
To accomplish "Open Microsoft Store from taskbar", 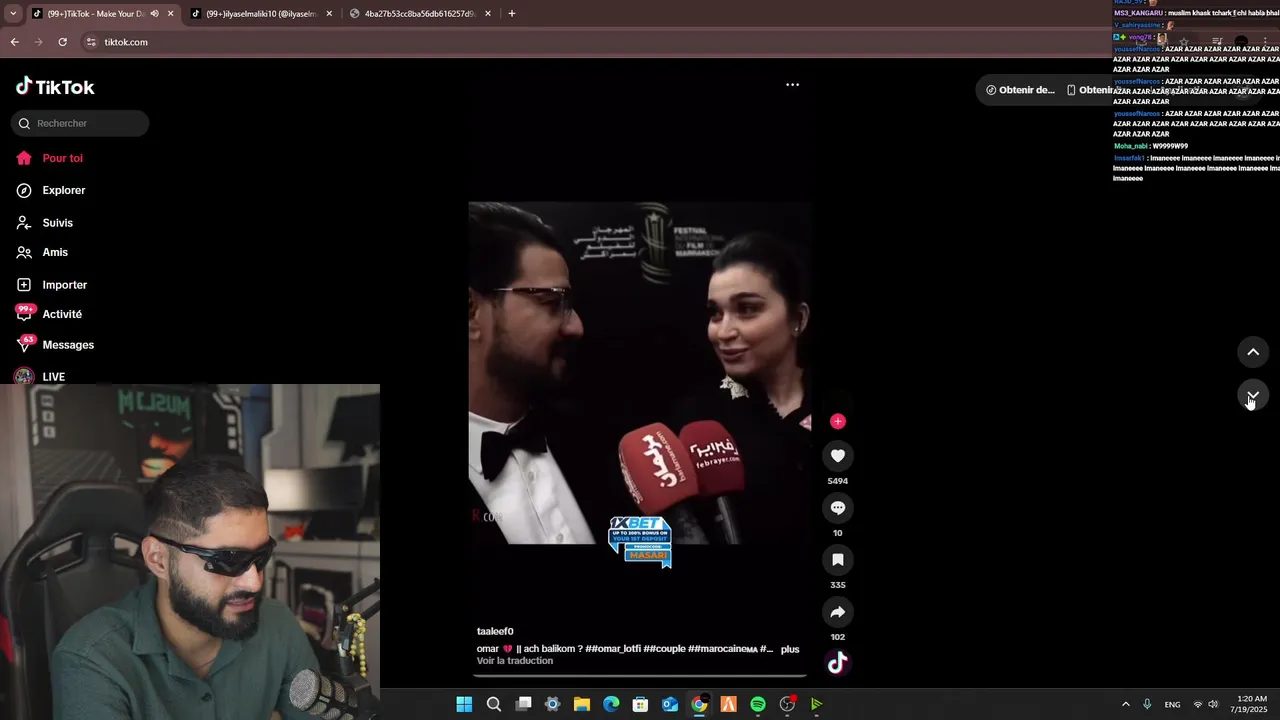I will [x=640, y=704].
